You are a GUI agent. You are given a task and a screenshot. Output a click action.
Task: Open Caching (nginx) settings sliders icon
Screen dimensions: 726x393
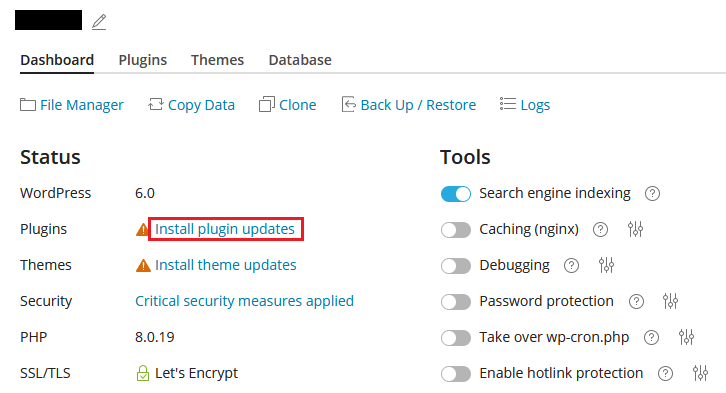(635, 229)
